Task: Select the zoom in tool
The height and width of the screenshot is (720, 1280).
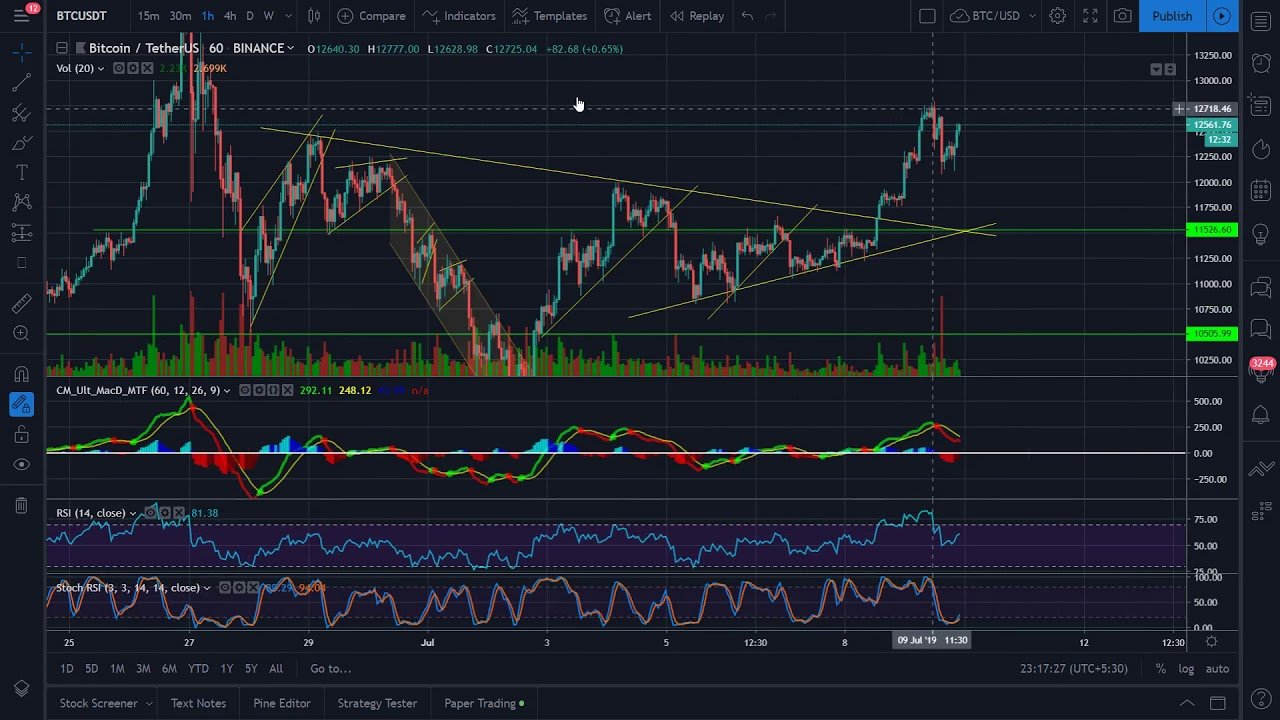Action: pos(21,333)
